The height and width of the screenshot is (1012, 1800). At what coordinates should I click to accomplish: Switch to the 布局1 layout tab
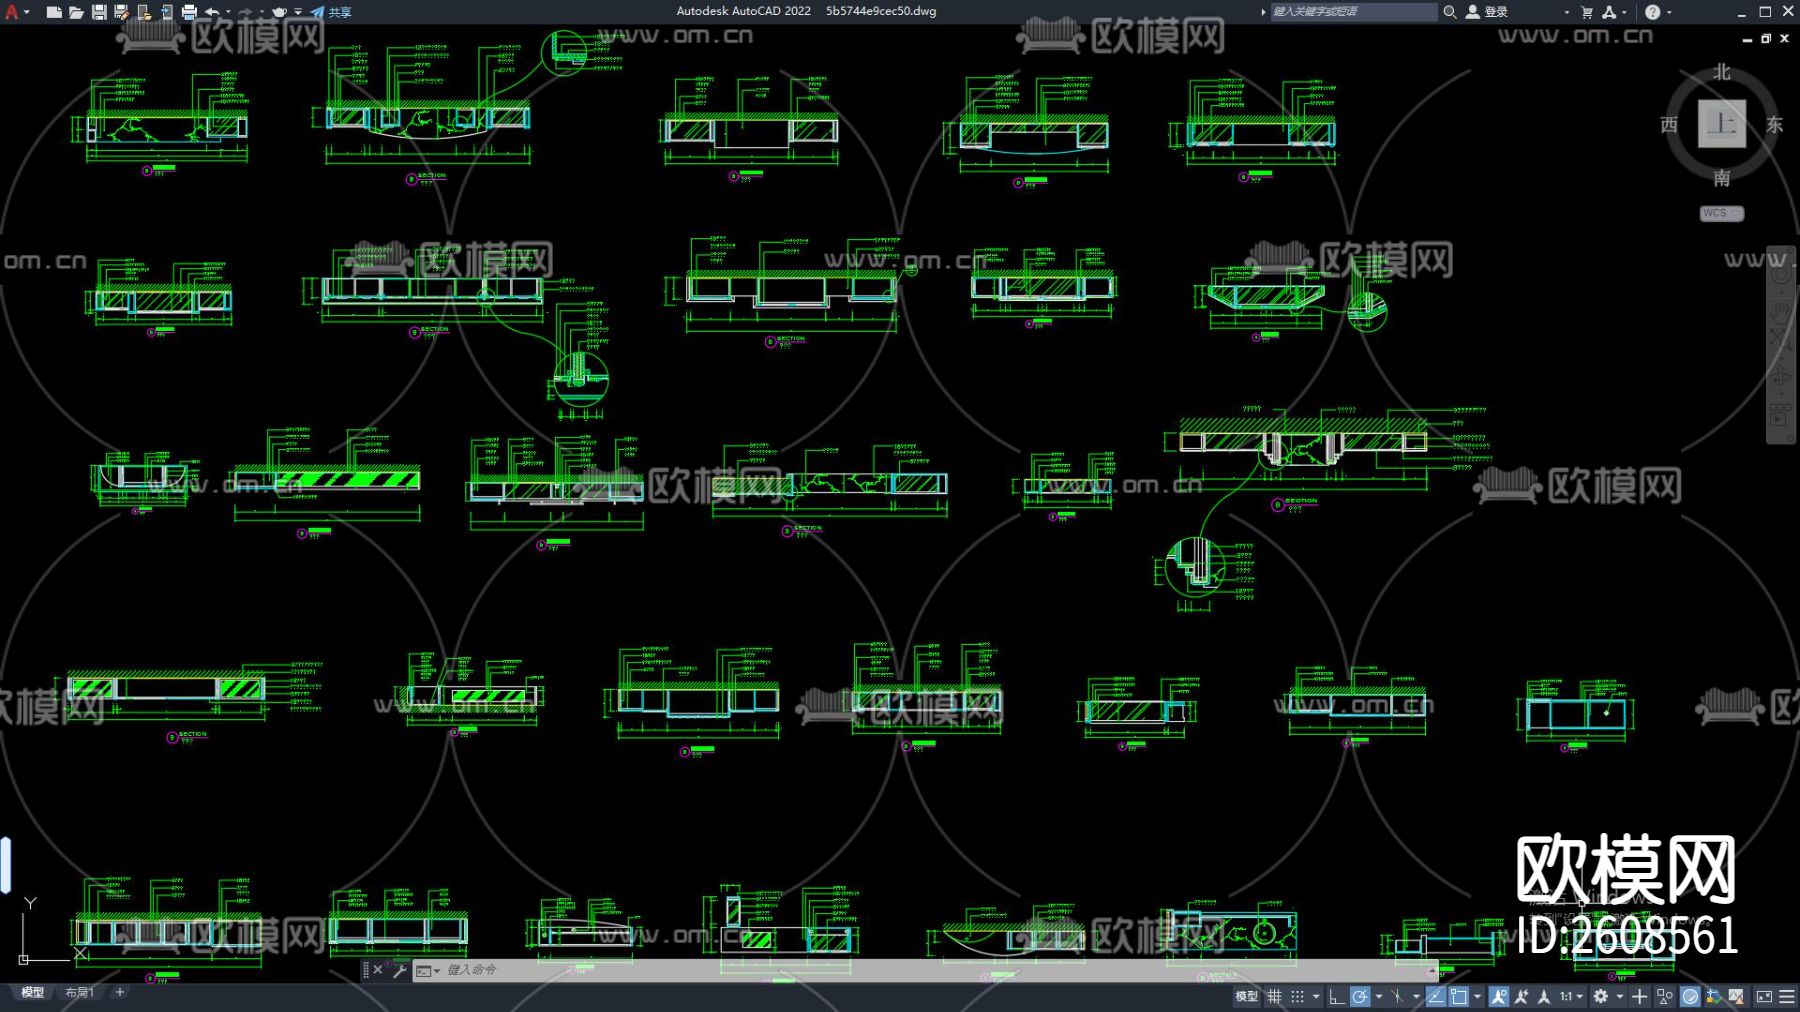(x=79, y=993)
